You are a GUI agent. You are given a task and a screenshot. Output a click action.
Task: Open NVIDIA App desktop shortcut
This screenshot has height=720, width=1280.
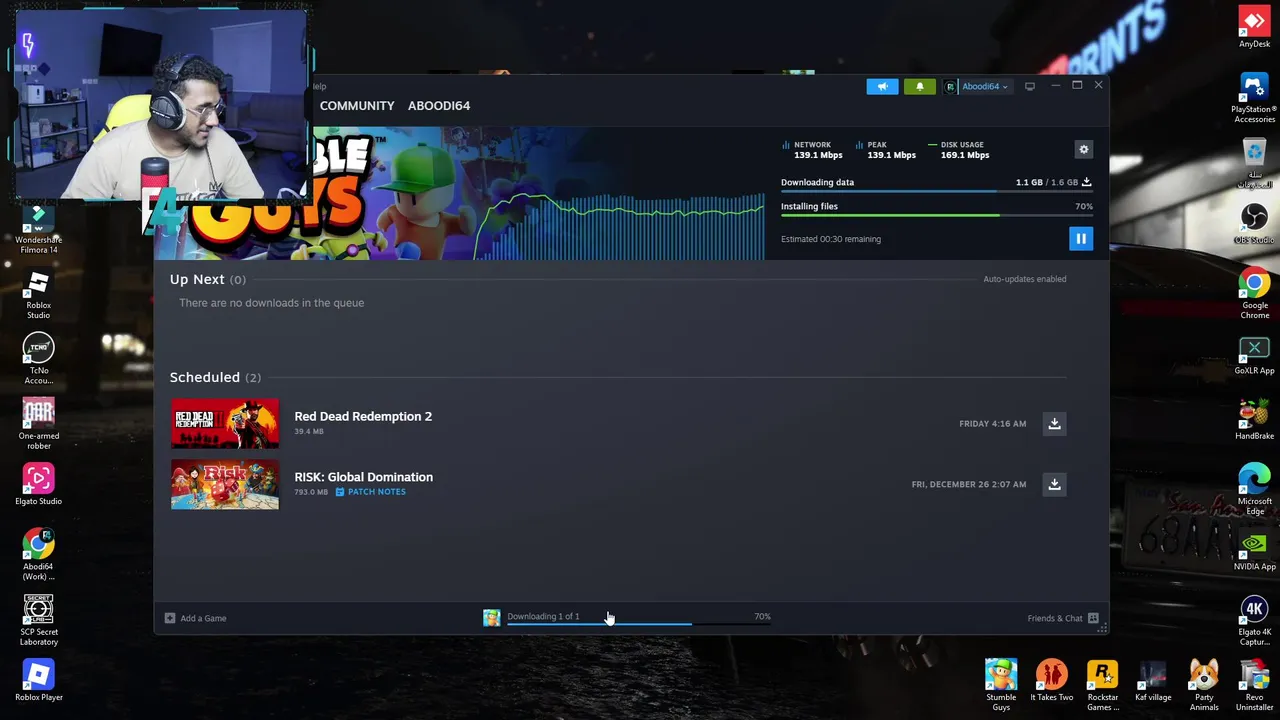coord(1254,552)
